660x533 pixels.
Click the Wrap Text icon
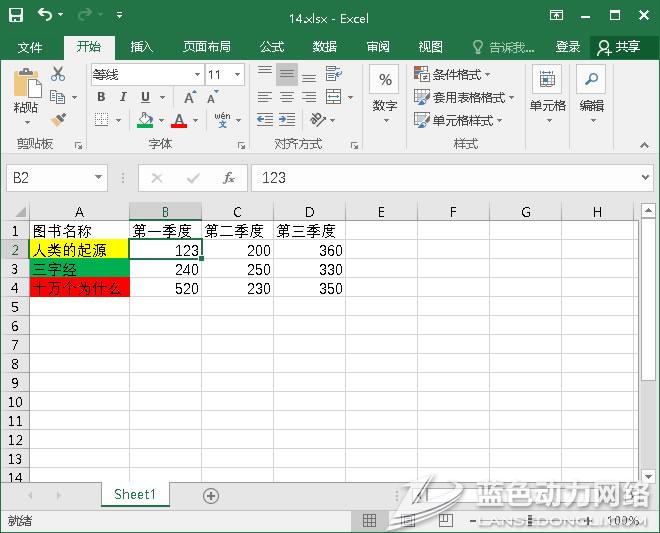click(x=334, y=74)
